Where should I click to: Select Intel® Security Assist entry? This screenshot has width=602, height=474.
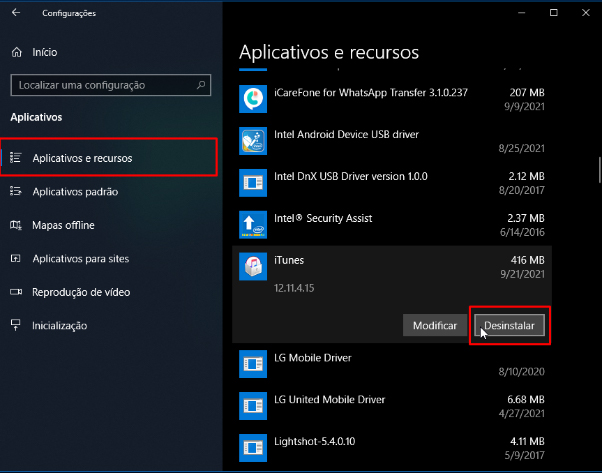coord(392,225)
